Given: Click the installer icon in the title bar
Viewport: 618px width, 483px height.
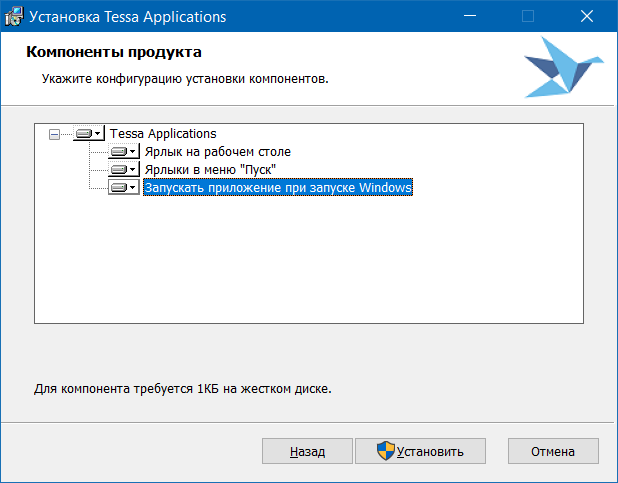Looking at the screenshot, I should 14,17.
